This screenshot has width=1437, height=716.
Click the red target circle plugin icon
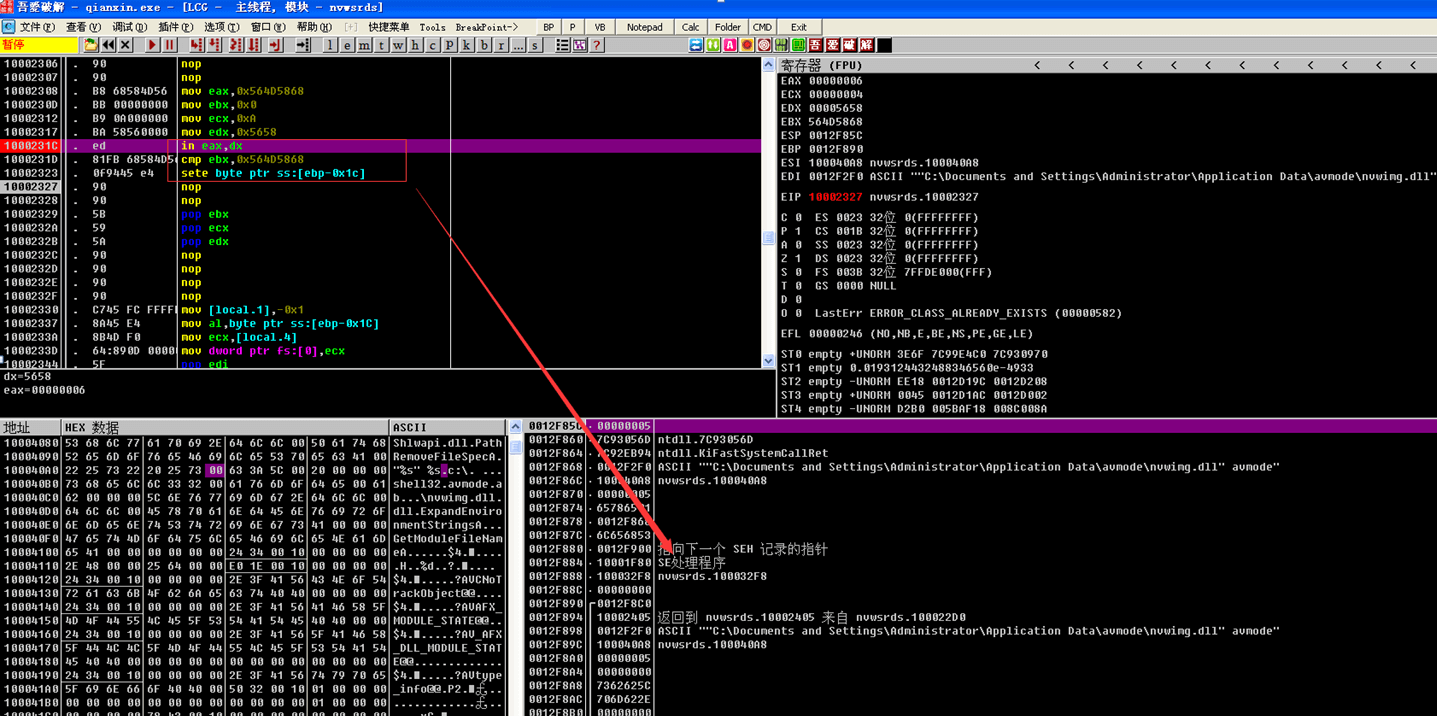click(x=764, y=45)
